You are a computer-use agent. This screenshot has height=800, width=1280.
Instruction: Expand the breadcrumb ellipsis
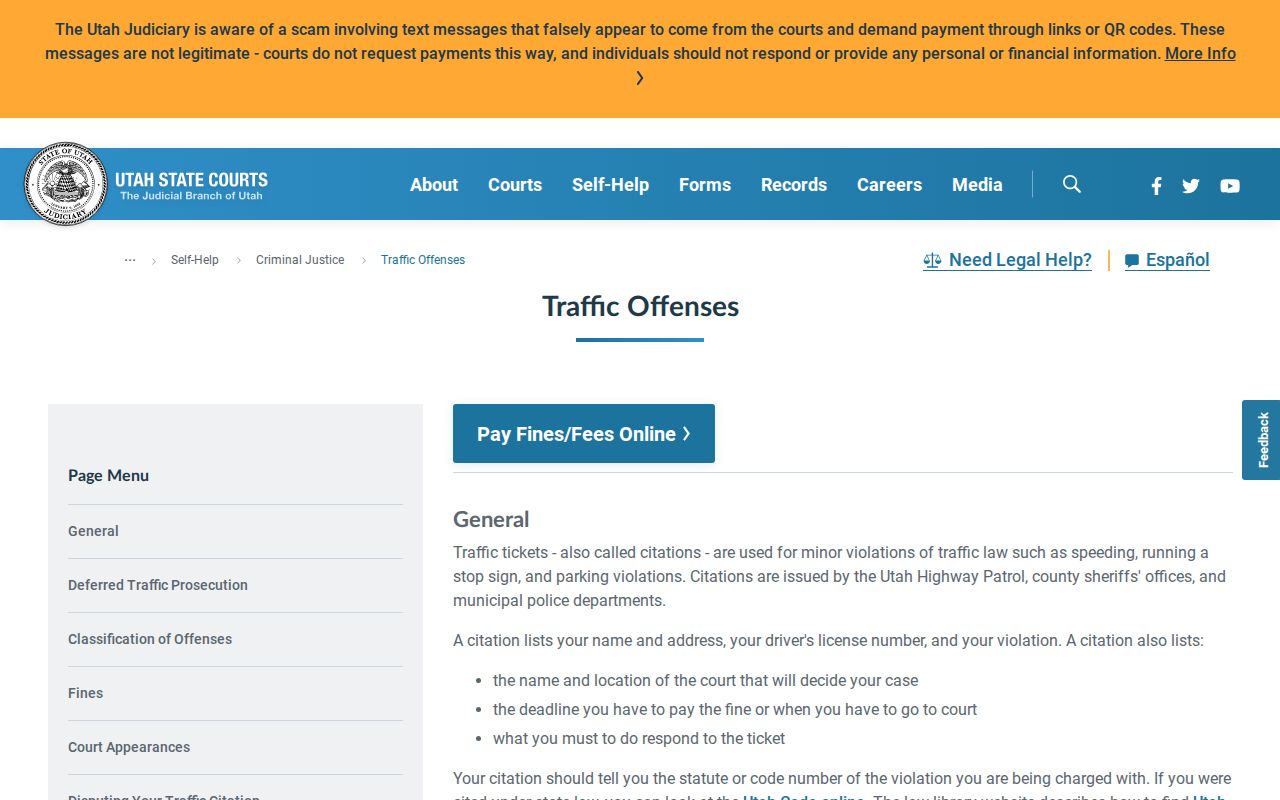[130, 260]
